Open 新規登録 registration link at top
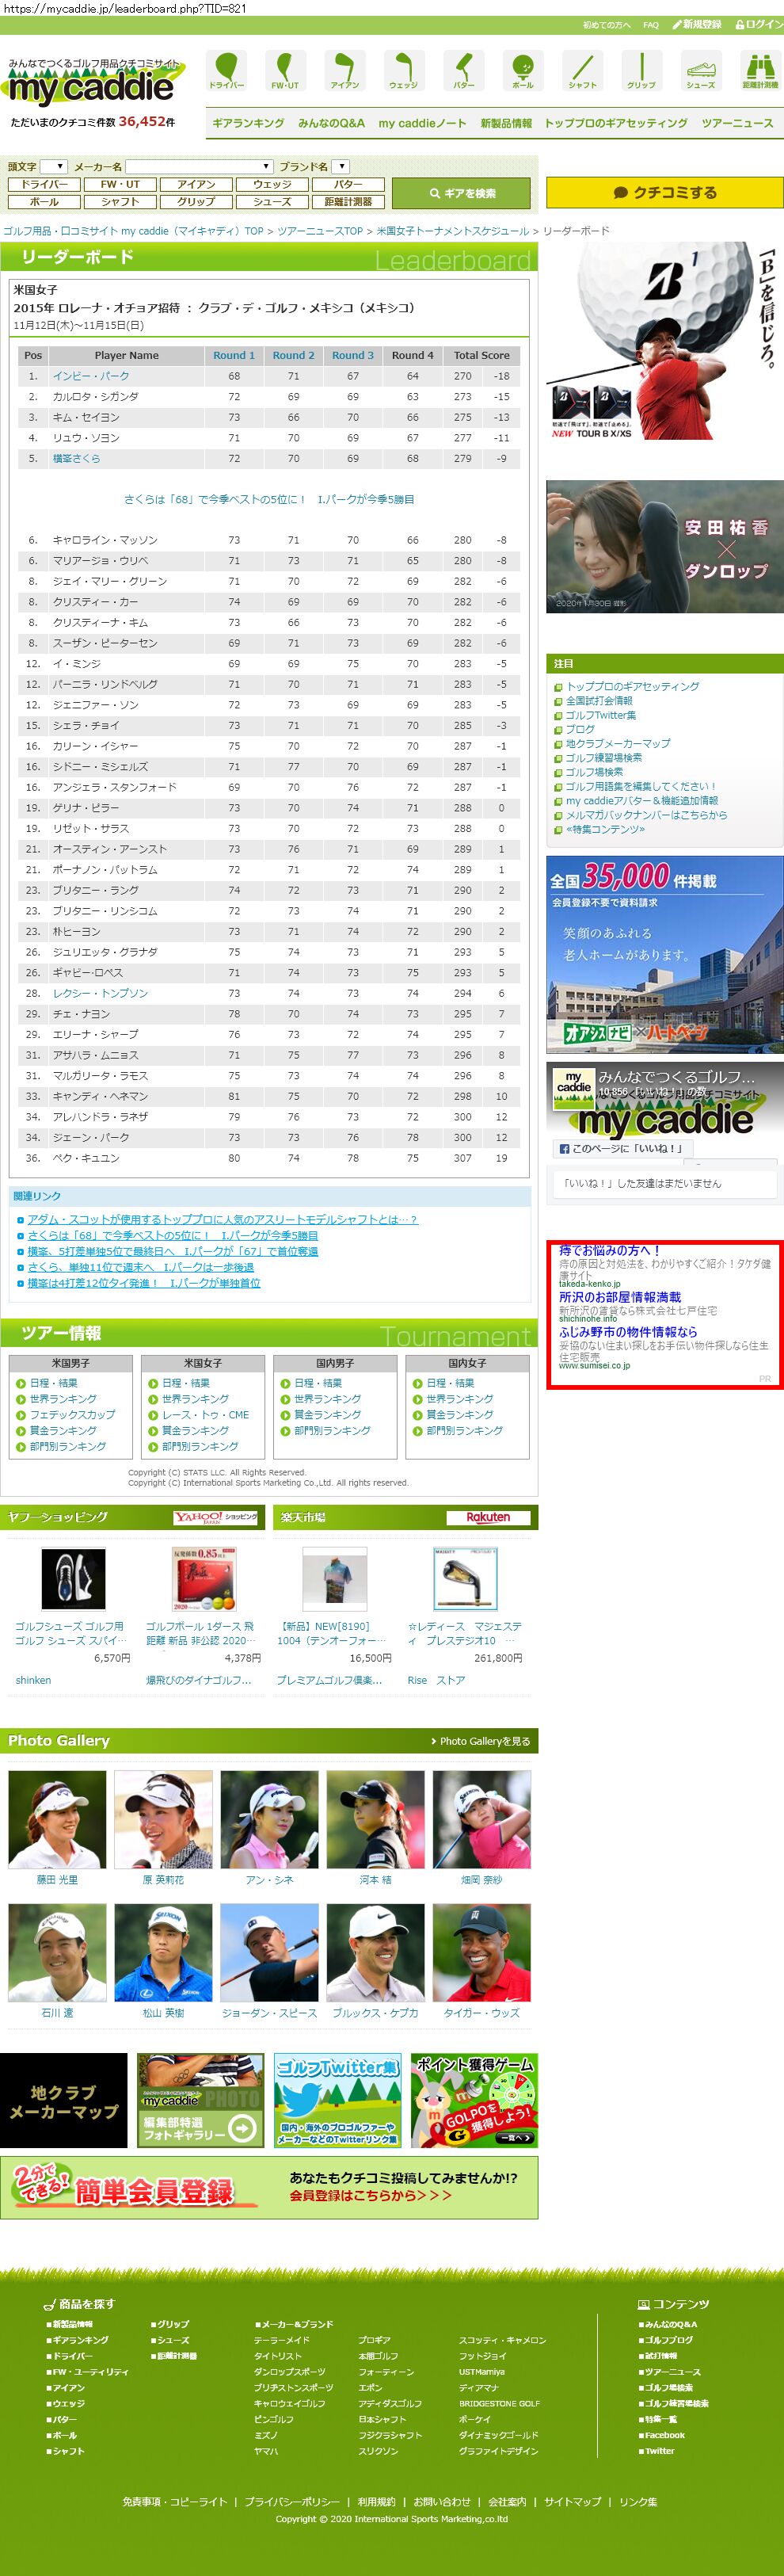The height and width of the screenshot is (2576, 784). pos(696,24)
